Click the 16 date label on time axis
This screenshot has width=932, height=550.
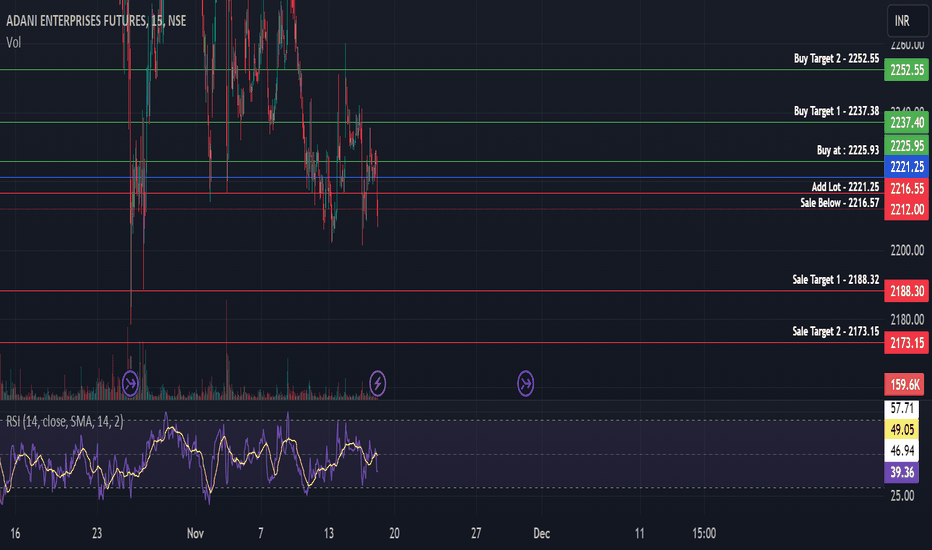click(x=15, y=533)
